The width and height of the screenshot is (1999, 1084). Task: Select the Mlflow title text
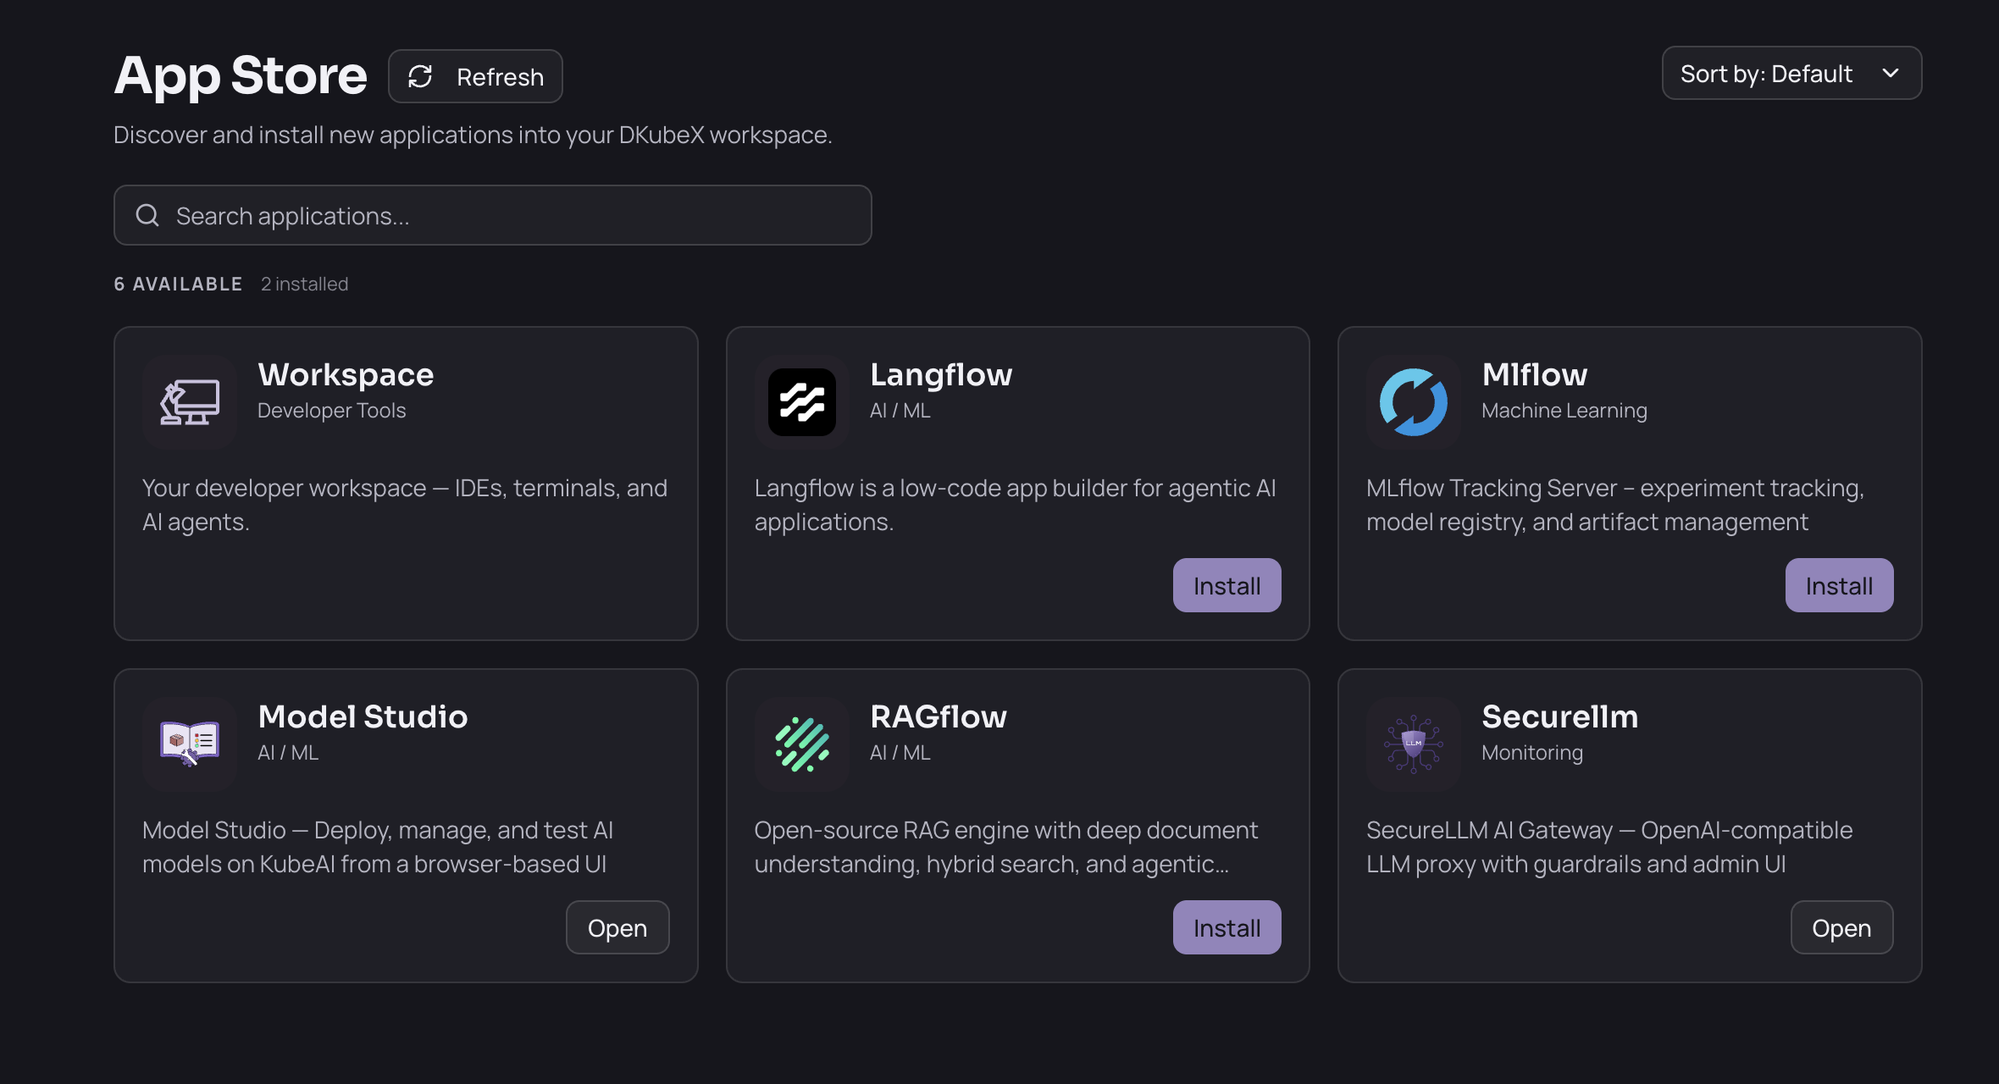pyautogui.click(x=1534, y=374)
